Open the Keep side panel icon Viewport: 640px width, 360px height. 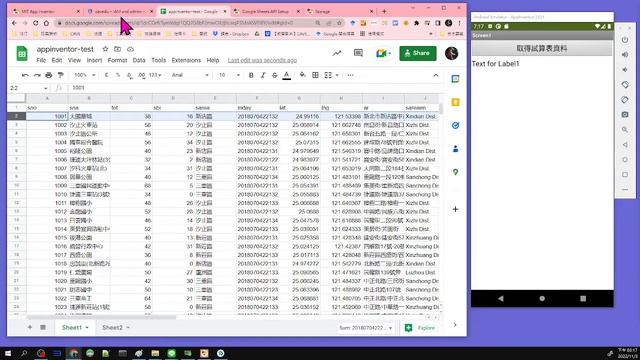pyautogui.click(x=456, y=102)
